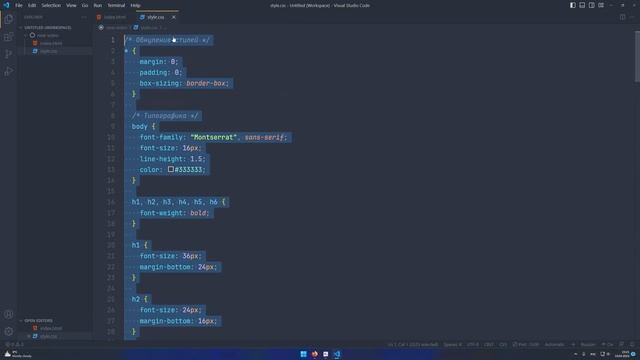Viewport: 640px width, 360px height.
Task: Click the VS Code logo in the title bar
Action: (x=6, y=5)
